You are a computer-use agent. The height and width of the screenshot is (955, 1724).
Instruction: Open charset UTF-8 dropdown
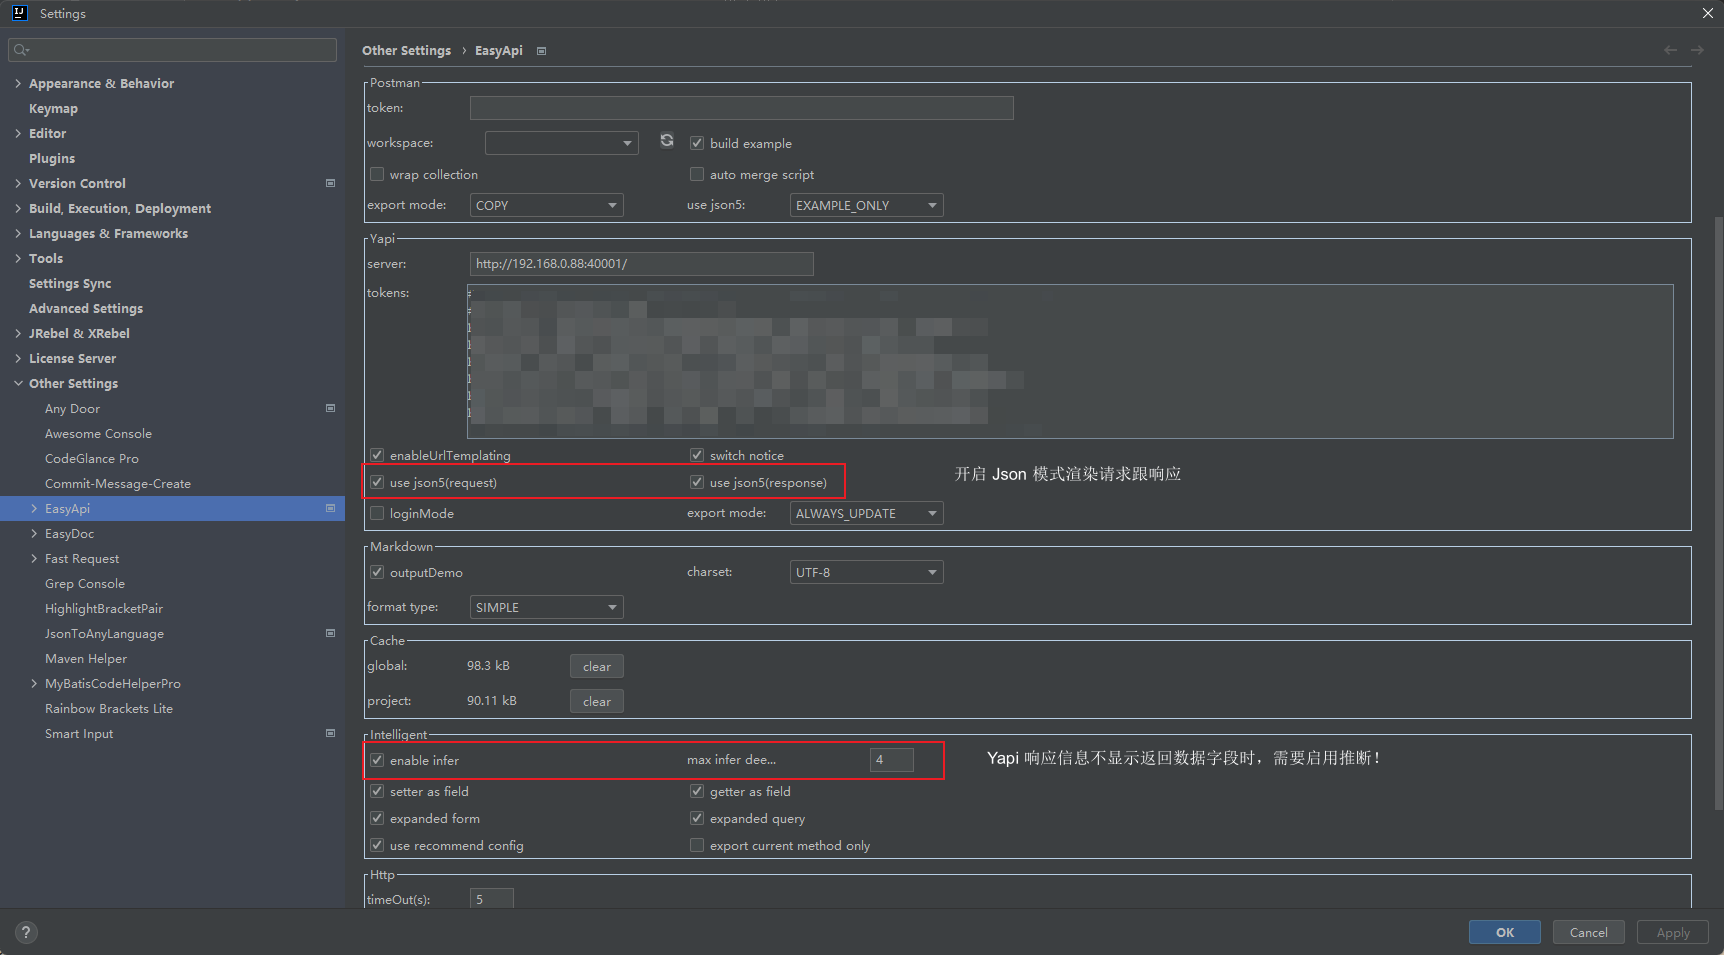[866, 572]
